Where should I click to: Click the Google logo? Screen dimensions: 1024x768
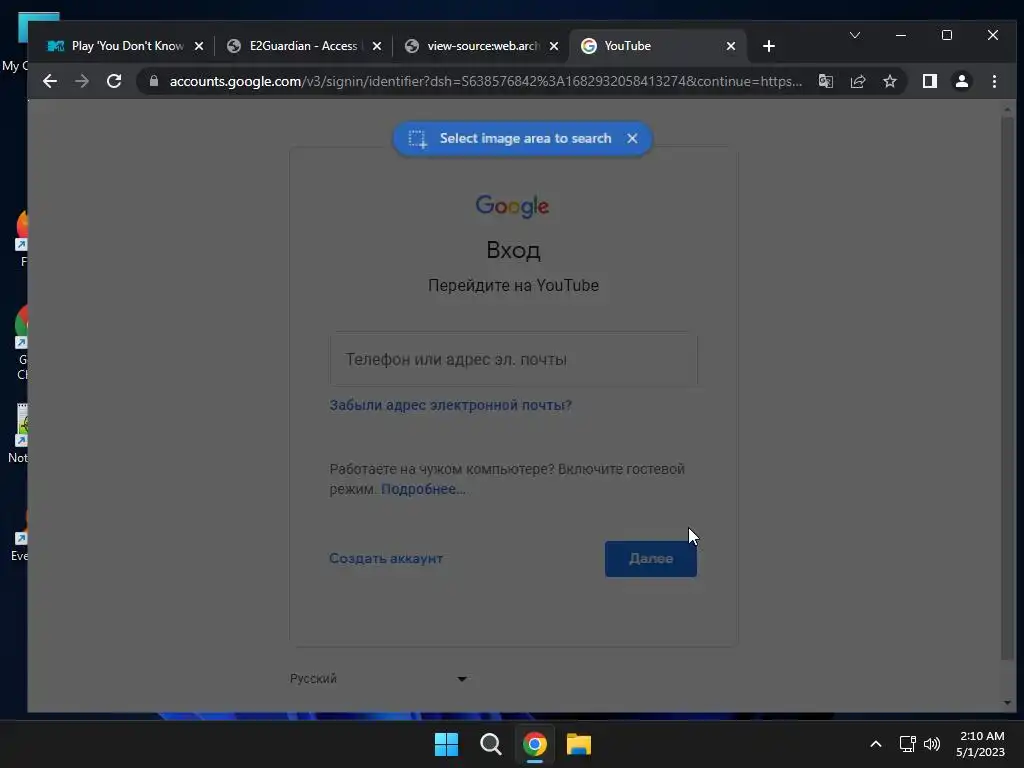[x=513, y=206]
